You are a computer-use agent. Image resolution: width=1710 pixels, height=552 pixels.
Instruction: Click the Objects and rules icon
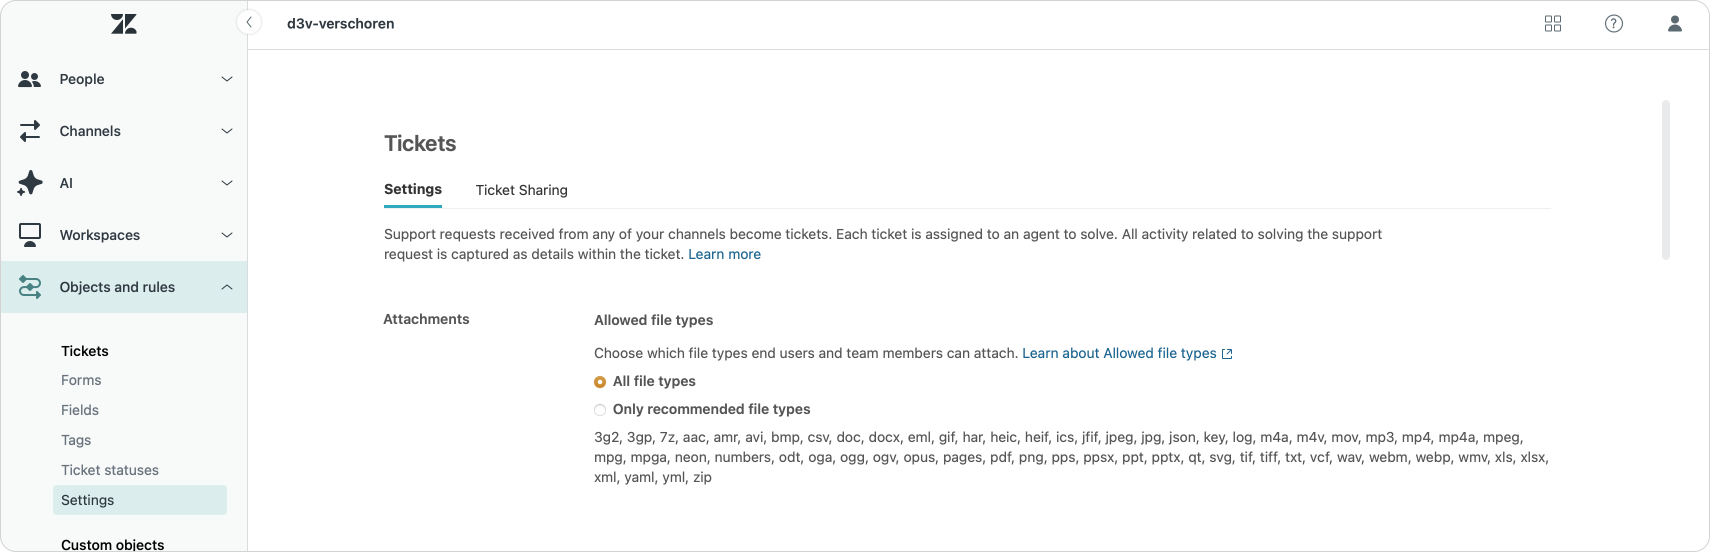point(30,287)
